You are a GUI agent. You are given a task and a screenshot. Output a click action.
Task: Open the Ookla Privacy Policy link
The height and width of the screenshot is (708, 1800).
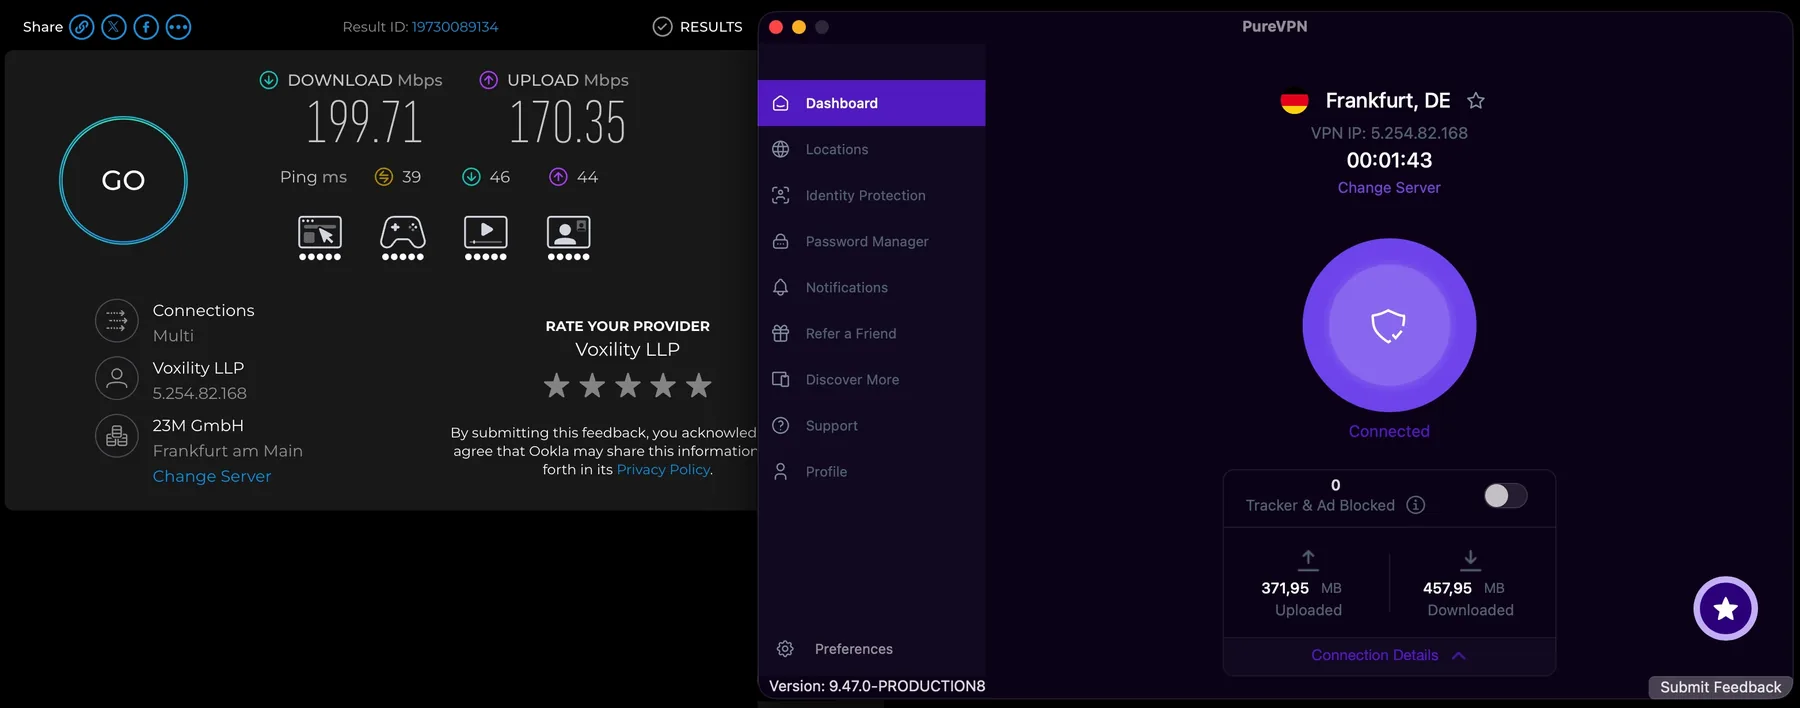pos(663,469)
